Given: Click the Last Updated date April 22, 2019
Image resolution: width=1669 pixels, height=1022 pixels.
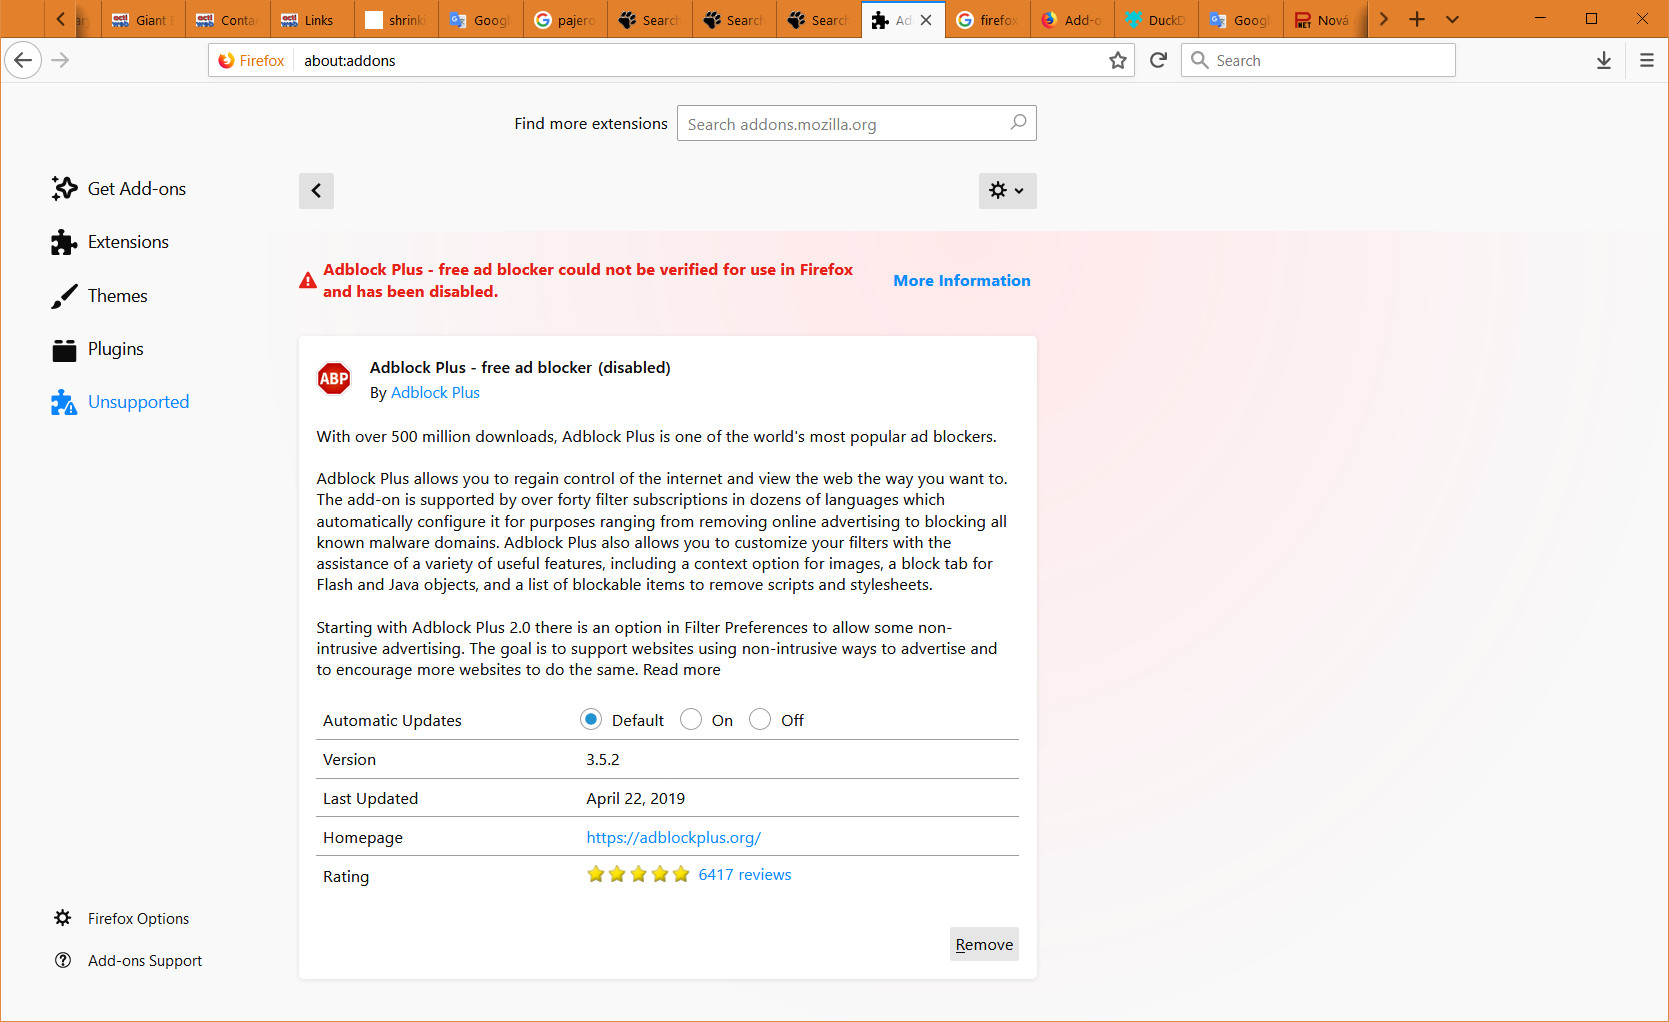Looking at the screenshot, I should [636, 799].
